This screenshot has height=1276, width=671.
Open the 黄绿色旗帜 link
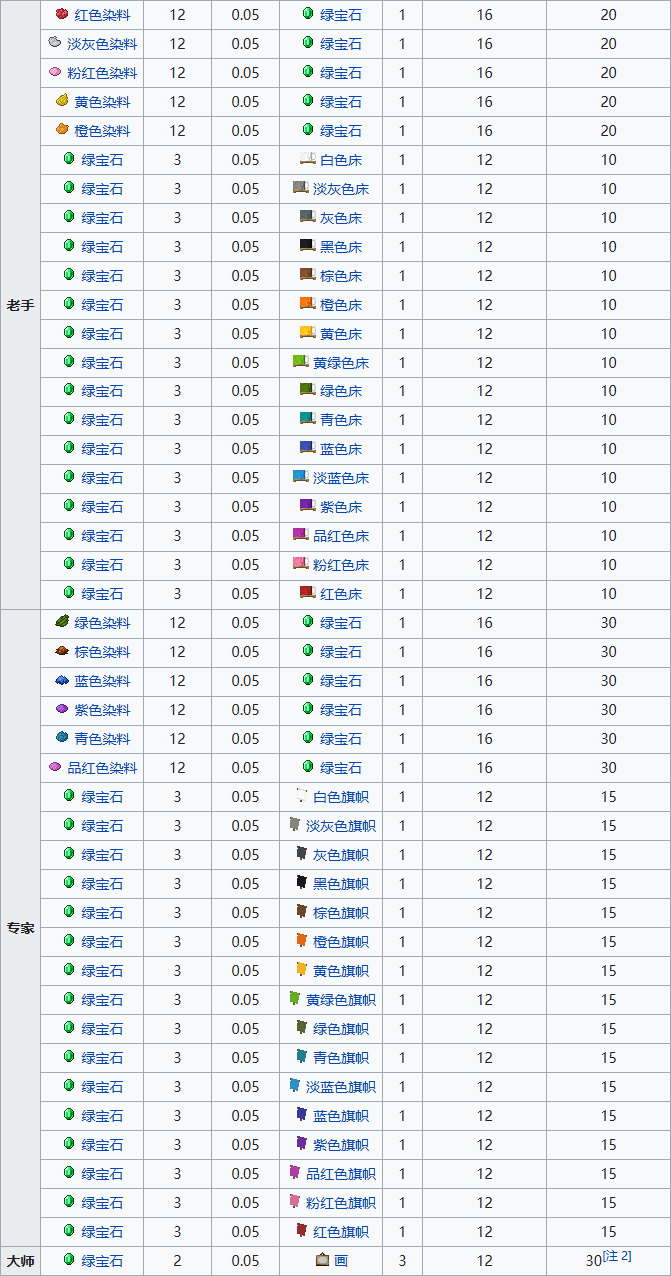[x=341, y=999]
